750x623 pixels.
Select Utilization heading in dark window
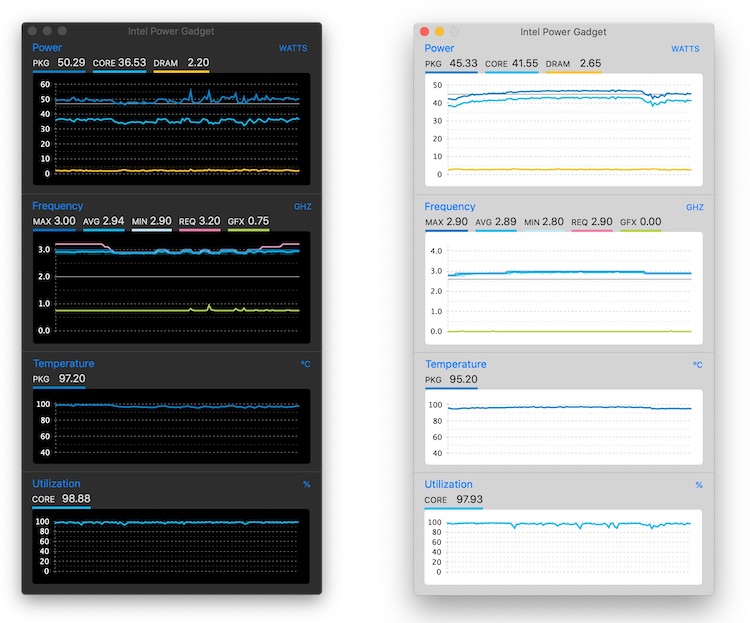pyautogui.click(x=56, y=484)
